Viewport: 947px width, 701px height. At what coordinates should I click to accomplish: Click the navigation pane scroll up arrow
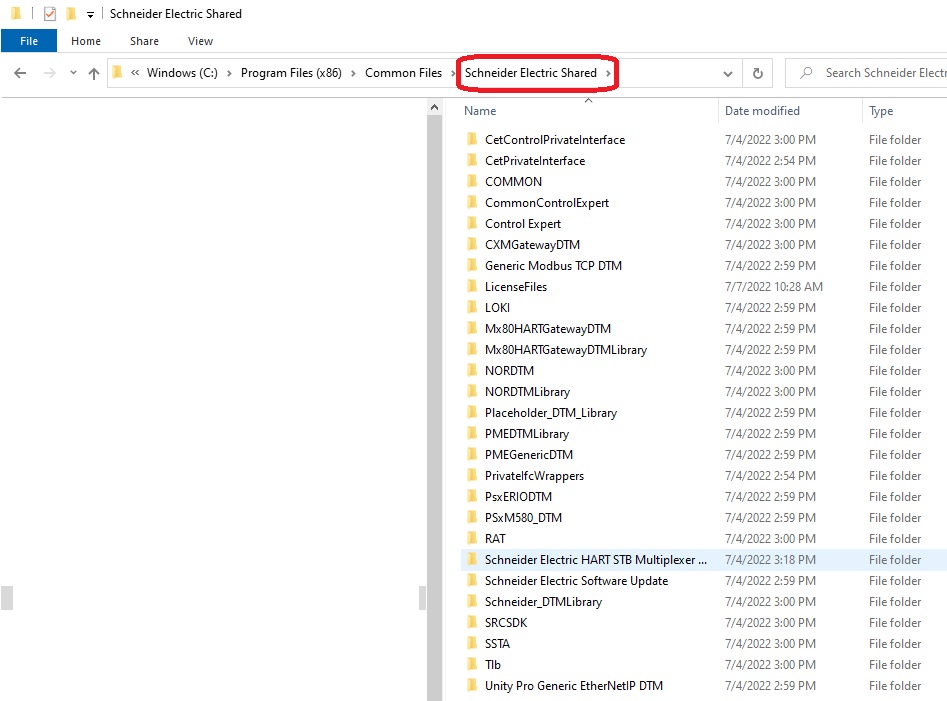pyautogui.click(x=434, y=107)
